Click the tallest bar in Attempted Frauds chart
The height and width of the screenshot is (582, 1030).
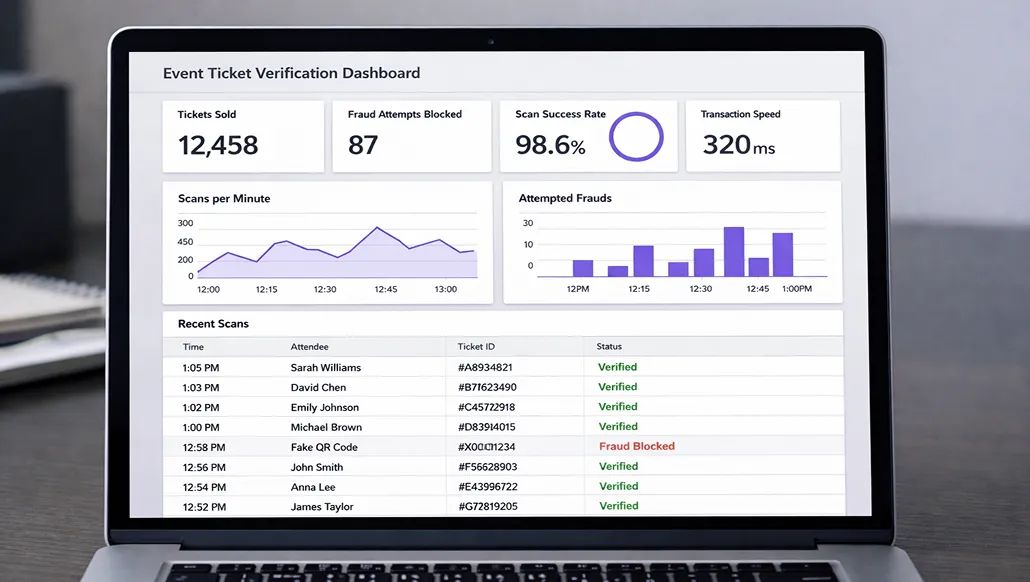[x=734, y=252]
